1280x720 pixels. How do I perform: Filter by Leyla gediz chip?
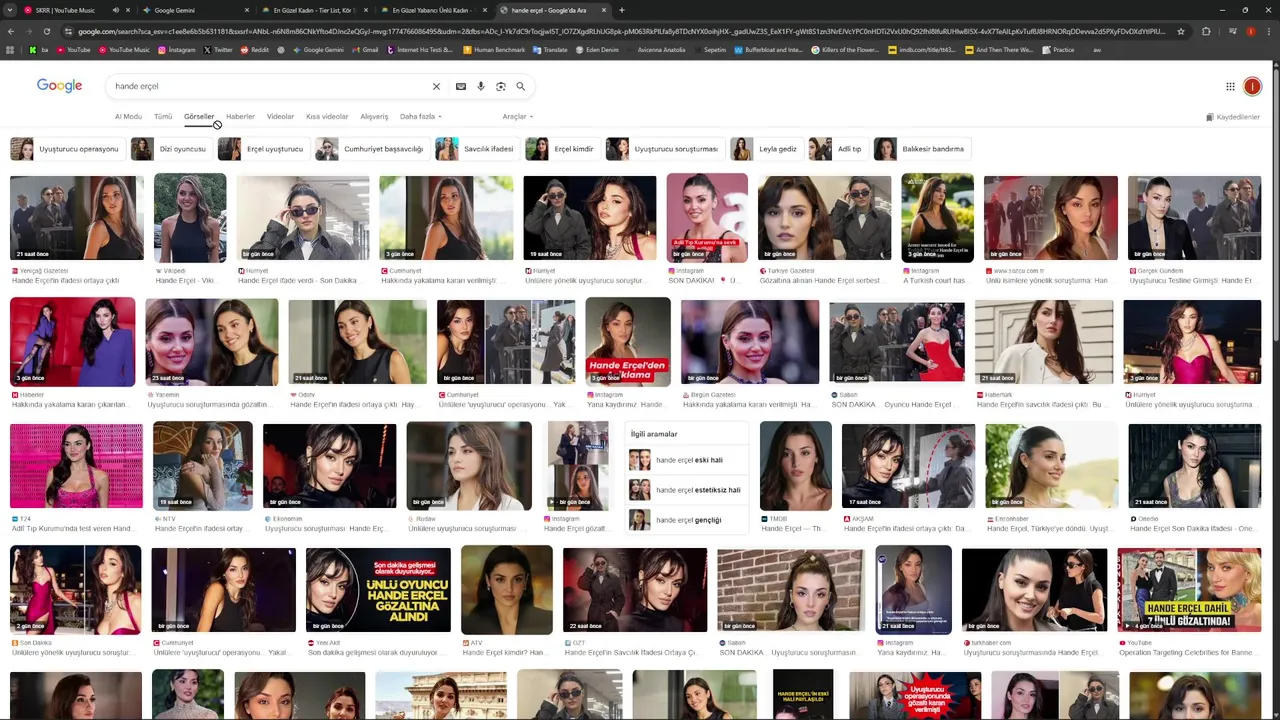tap(767, 149)
